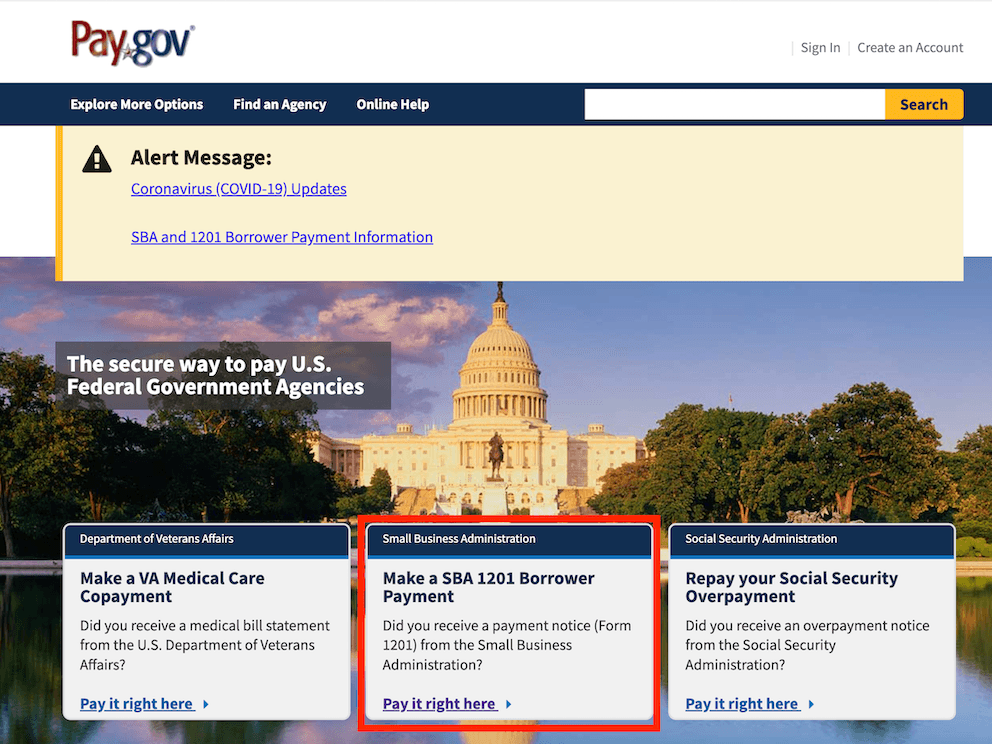Click the Pay.gov logo

132,42
